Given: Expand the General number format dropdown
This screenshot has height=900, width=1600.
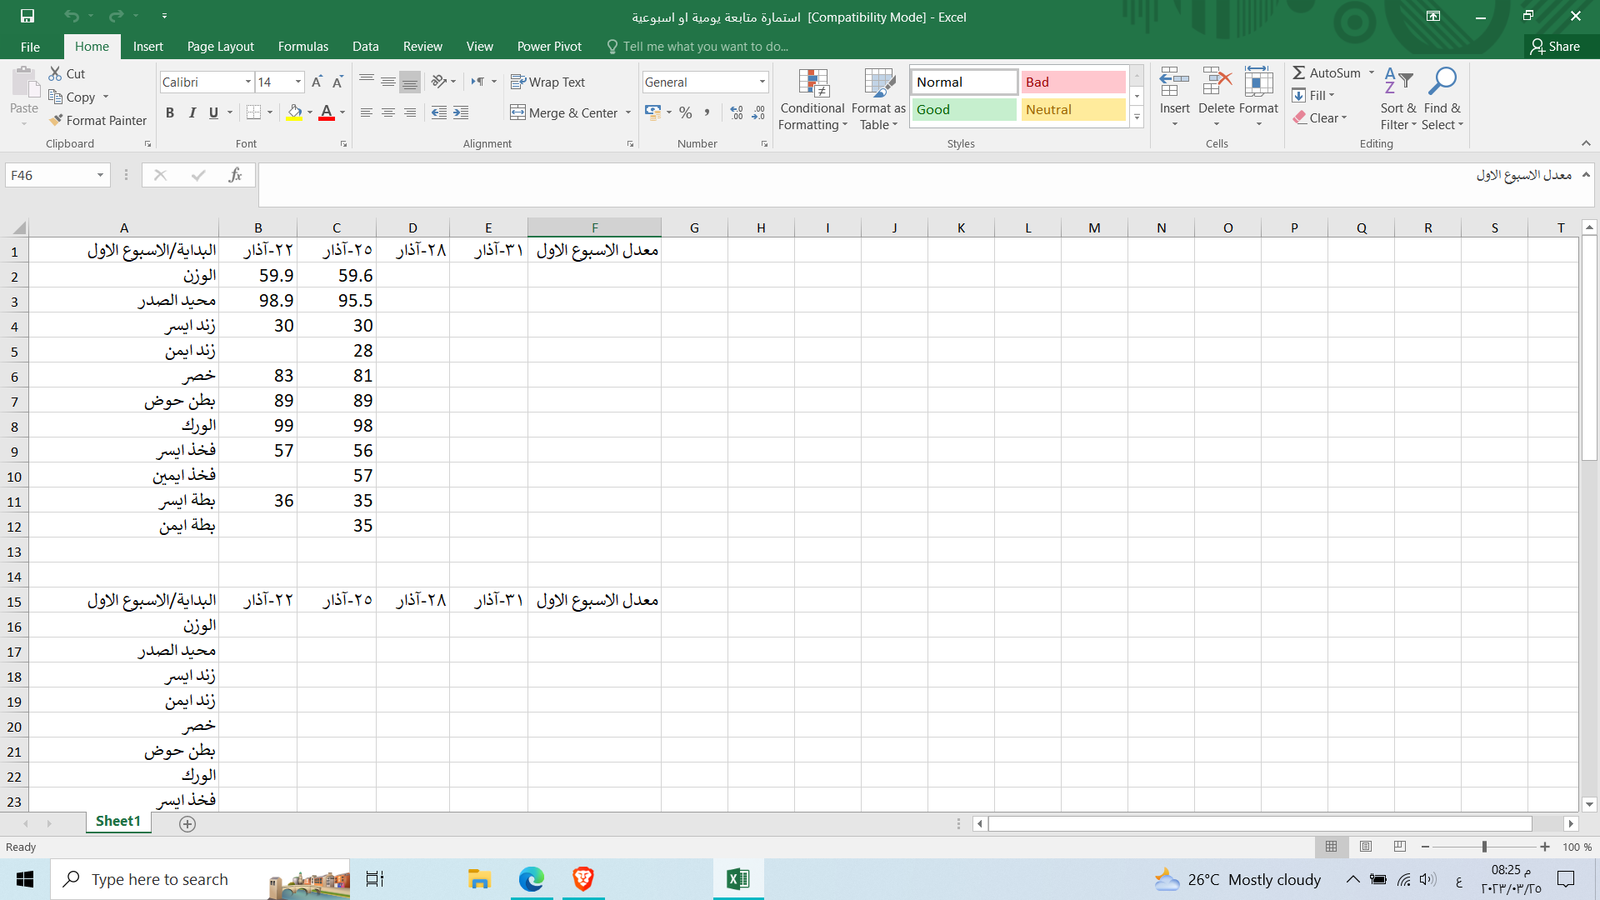Looking at the screenshot, I should 762,82.
